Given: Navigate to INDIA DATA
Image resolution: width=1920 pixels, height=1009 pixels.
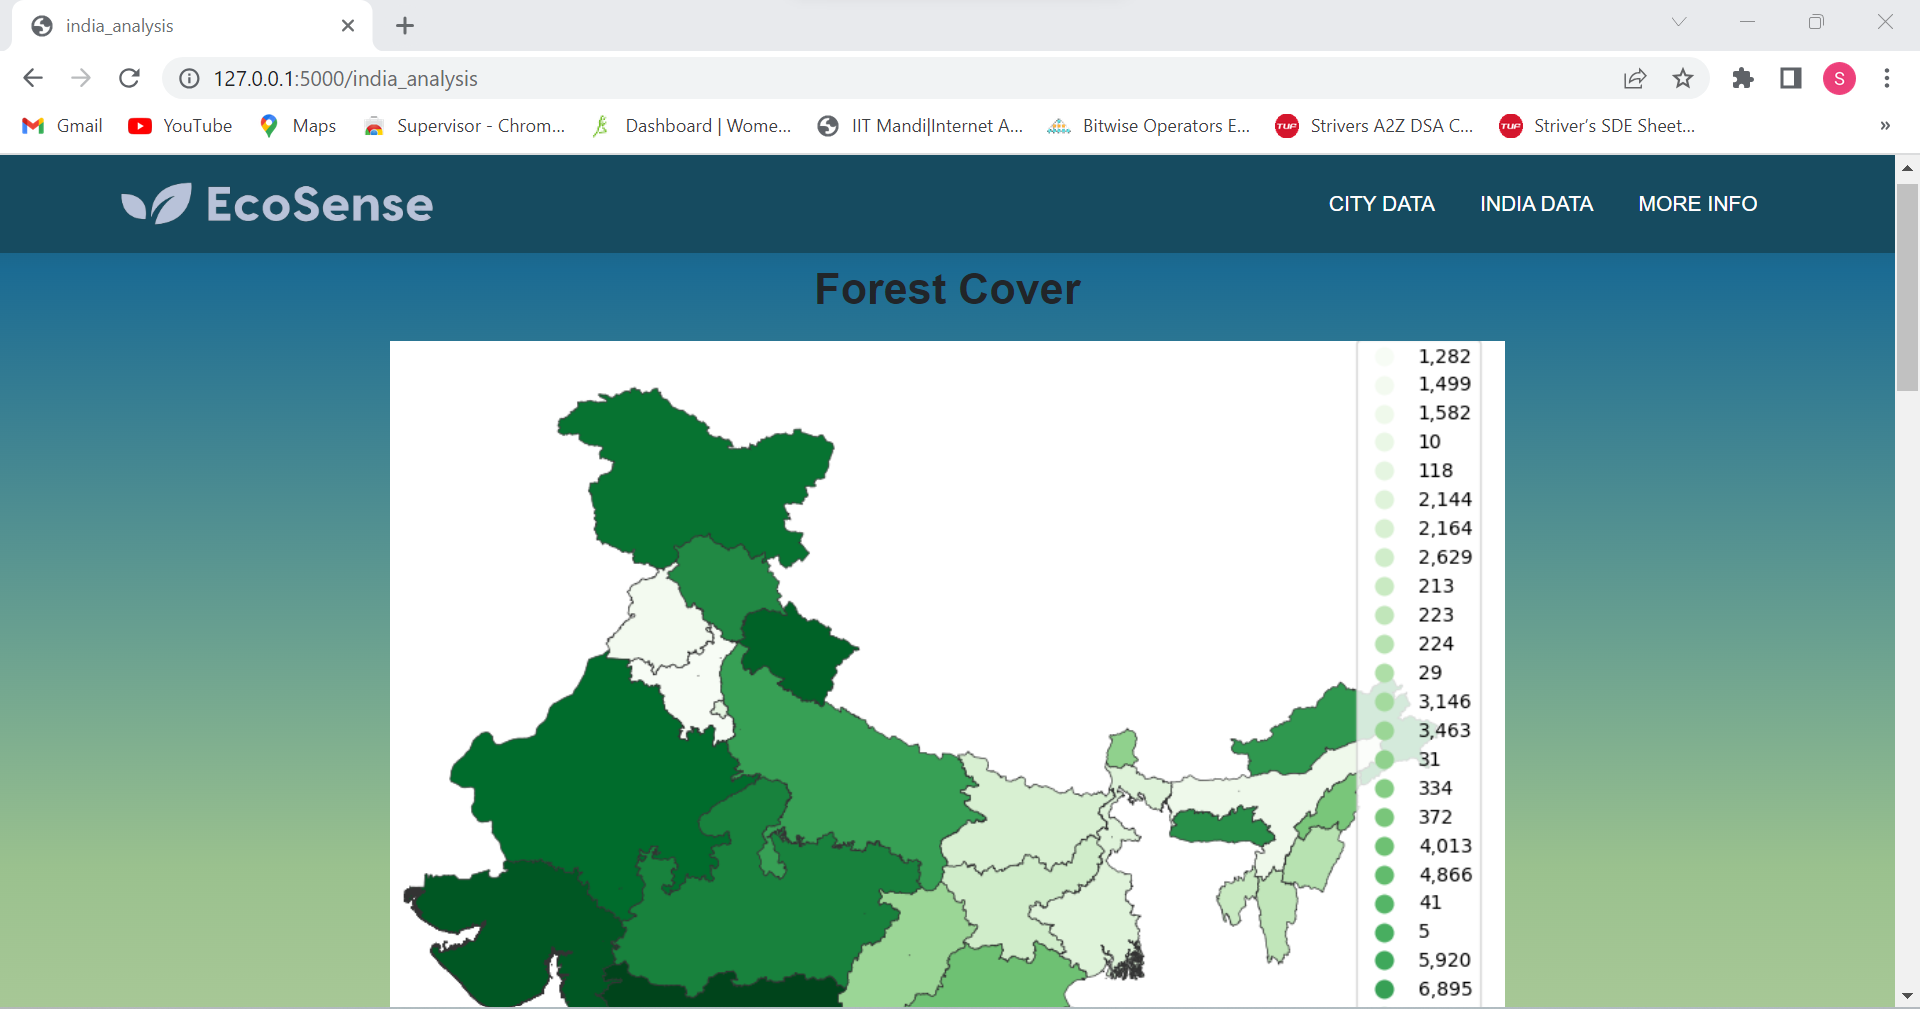Looking at the screenshot, I should [x=1536, y=204].
